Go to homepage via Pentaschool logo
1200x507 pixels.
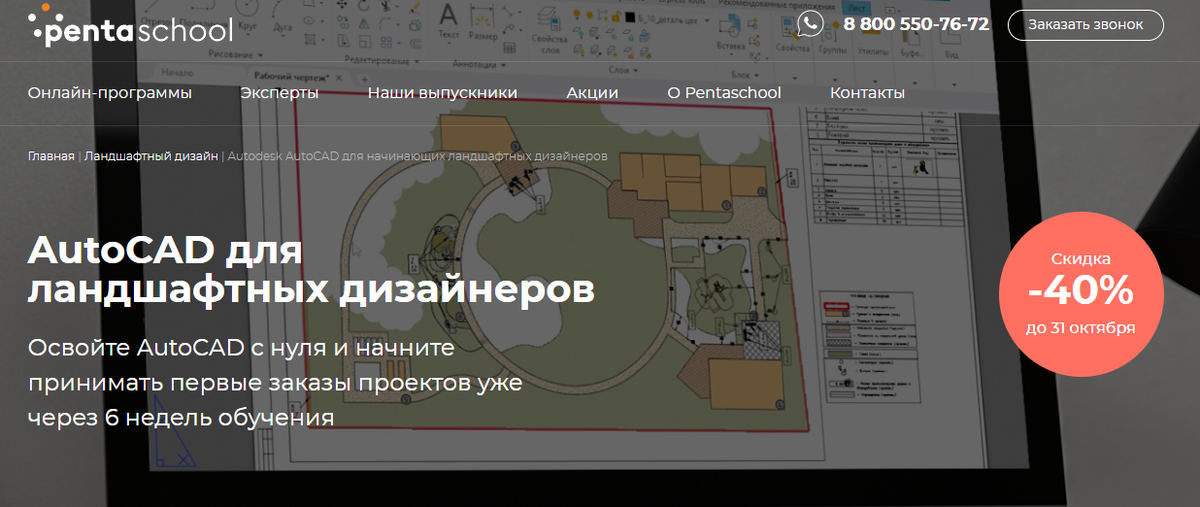click(131, 28)
